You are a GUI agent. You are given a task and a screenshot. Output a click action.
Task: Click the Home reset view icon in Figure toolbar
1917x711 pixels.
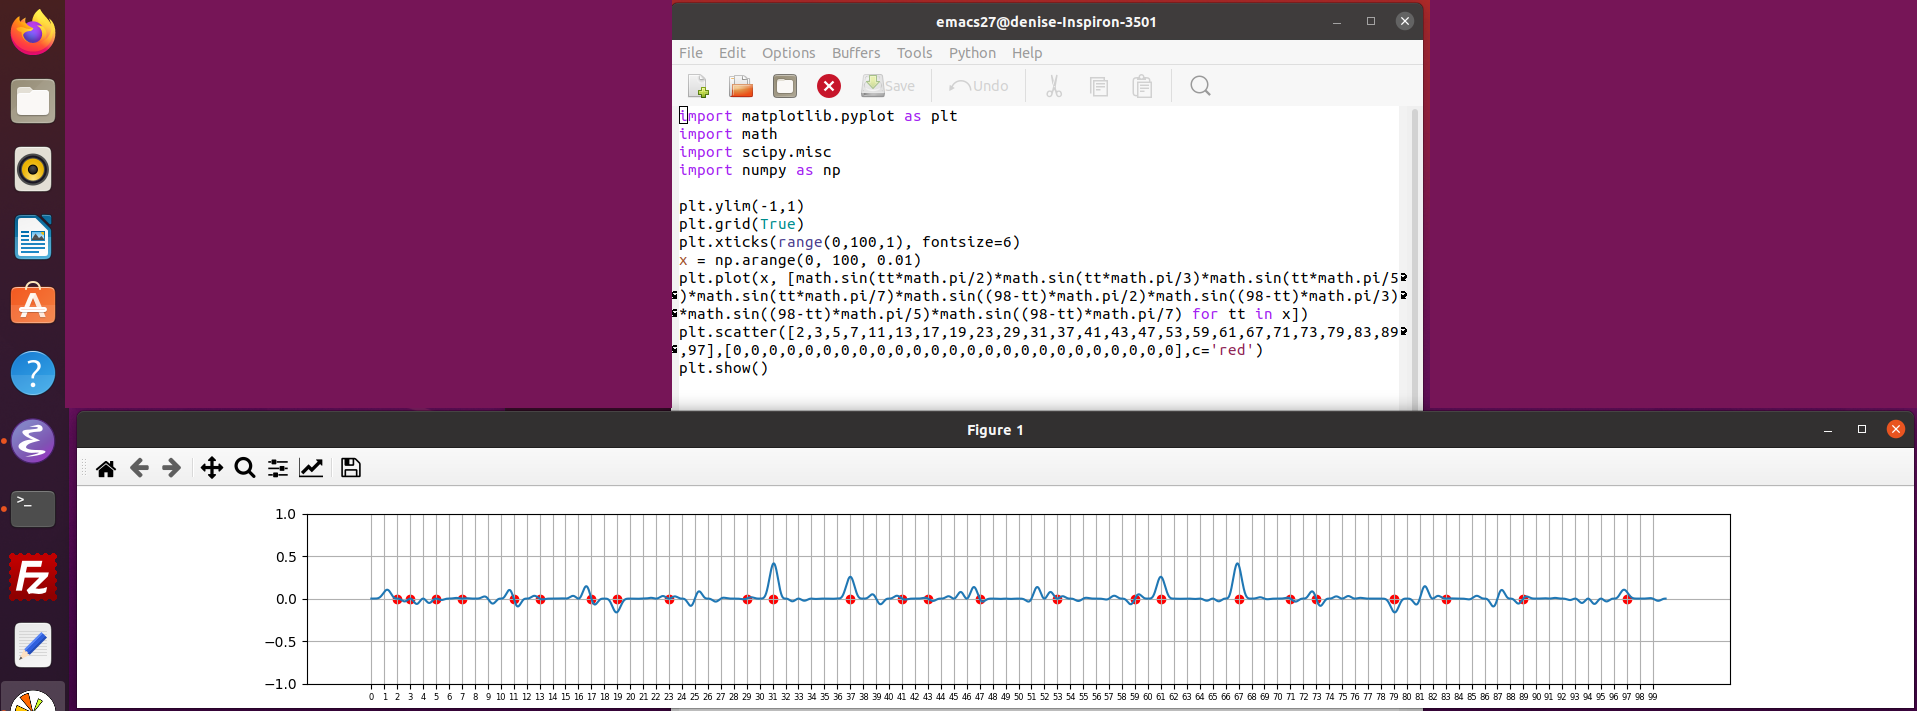pyautogui.click(x=106, y=468)
